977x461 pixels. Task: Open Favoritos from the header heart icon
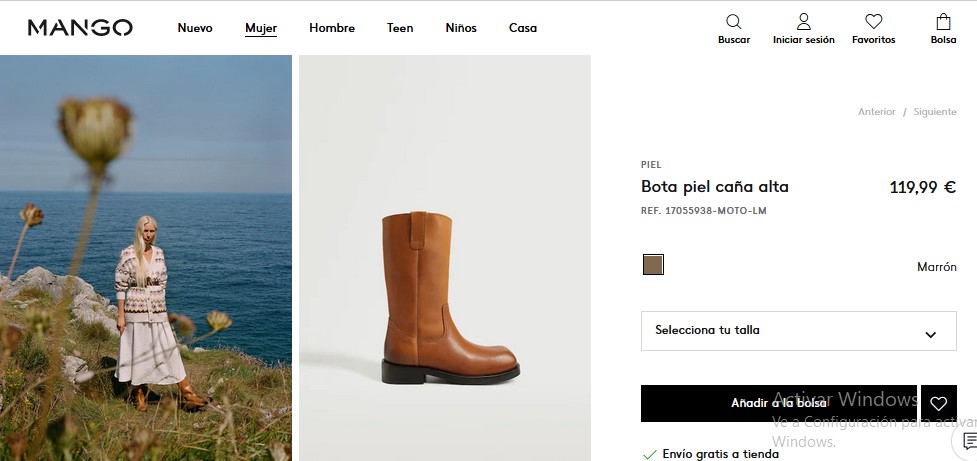click(x=873, y=22)
